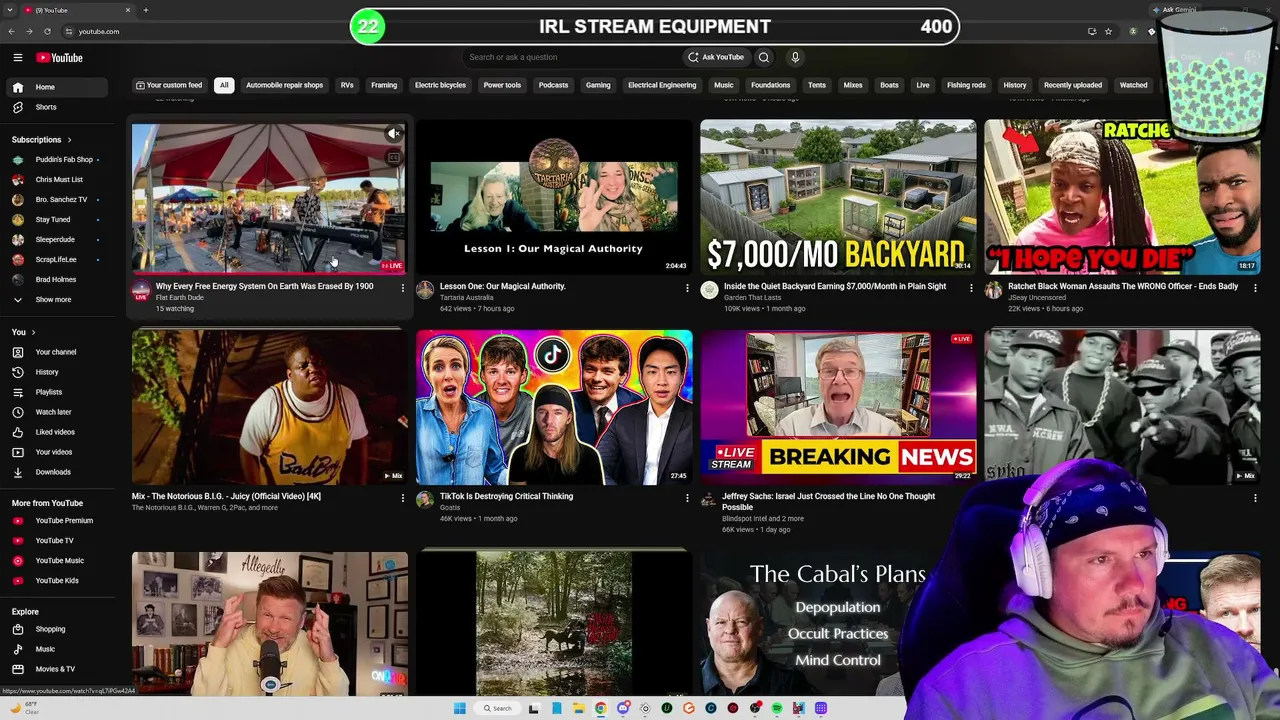Select the All filter chip
The height and width of the screenshot is (720, 1280).
[x=224, y=85]
